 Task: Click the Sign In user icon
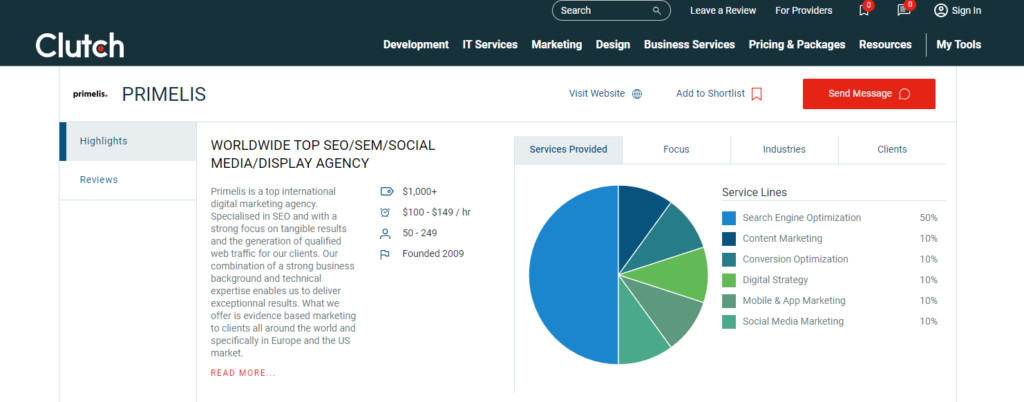point(940,10)
